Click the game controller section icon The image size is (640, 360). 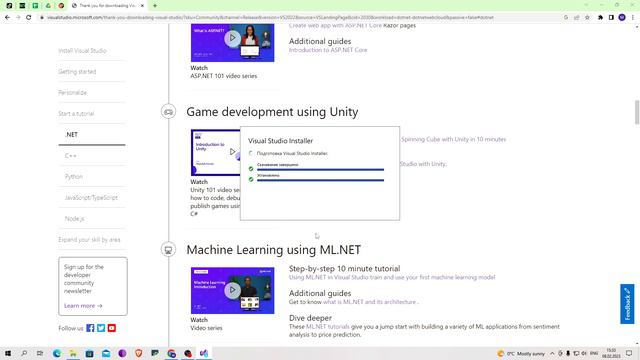(169, 112)
